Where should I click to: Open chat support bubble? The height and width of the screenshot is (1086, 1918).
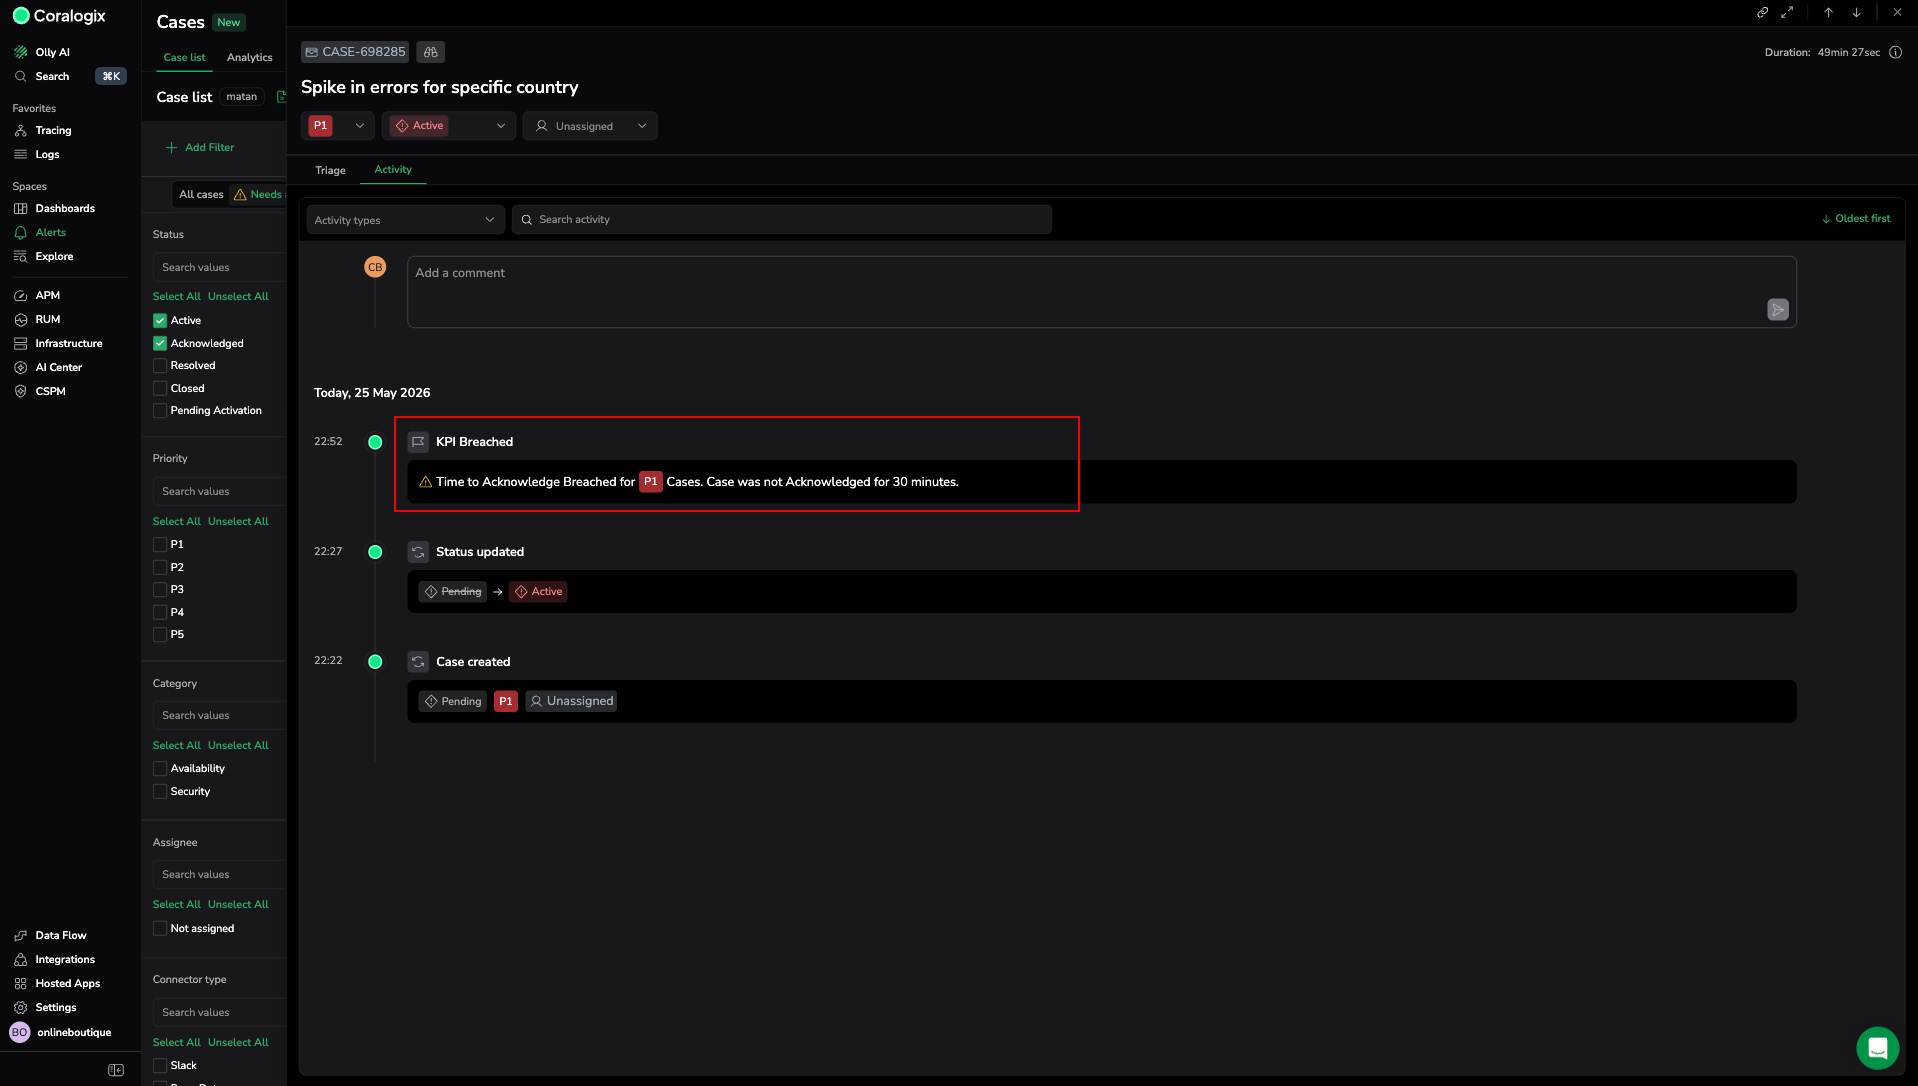[x=1877, y=1048]
